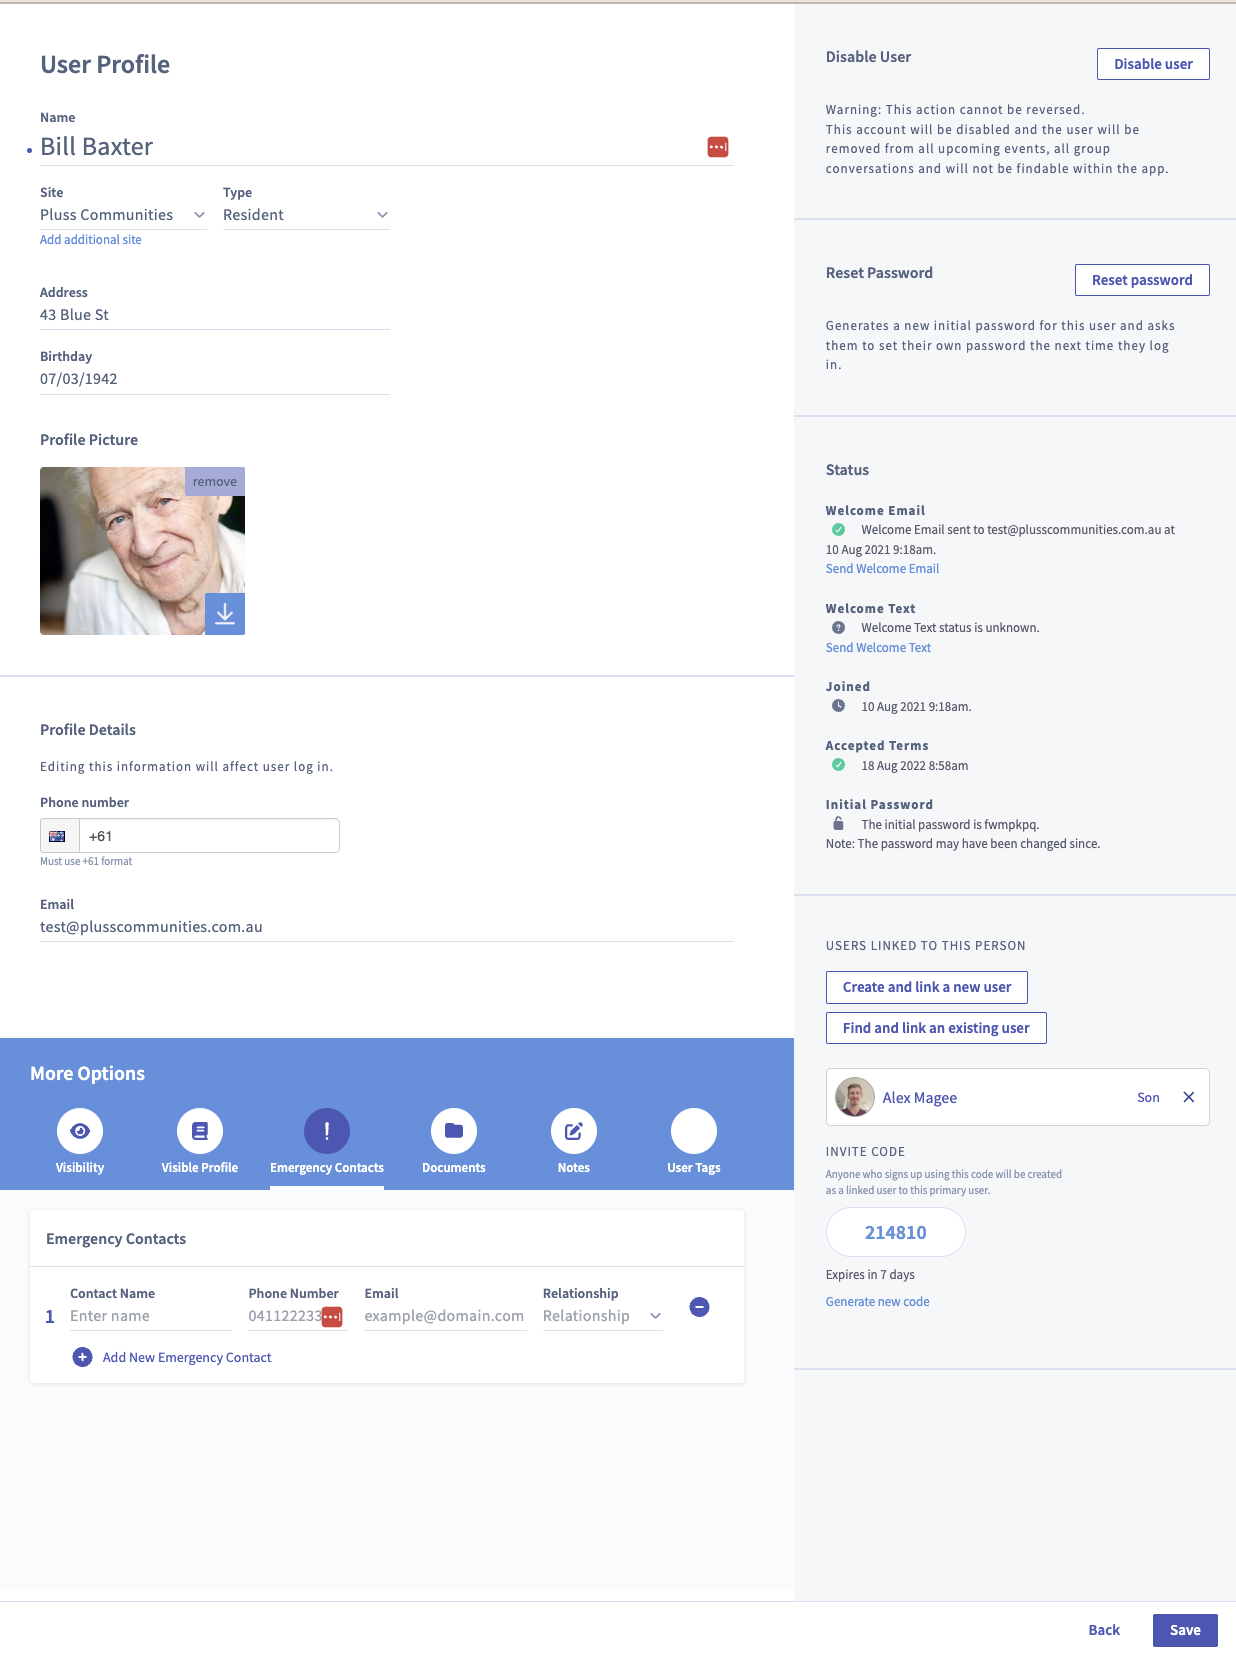
Task: Click the Accepted Terms green check icon
Action: 839,765
